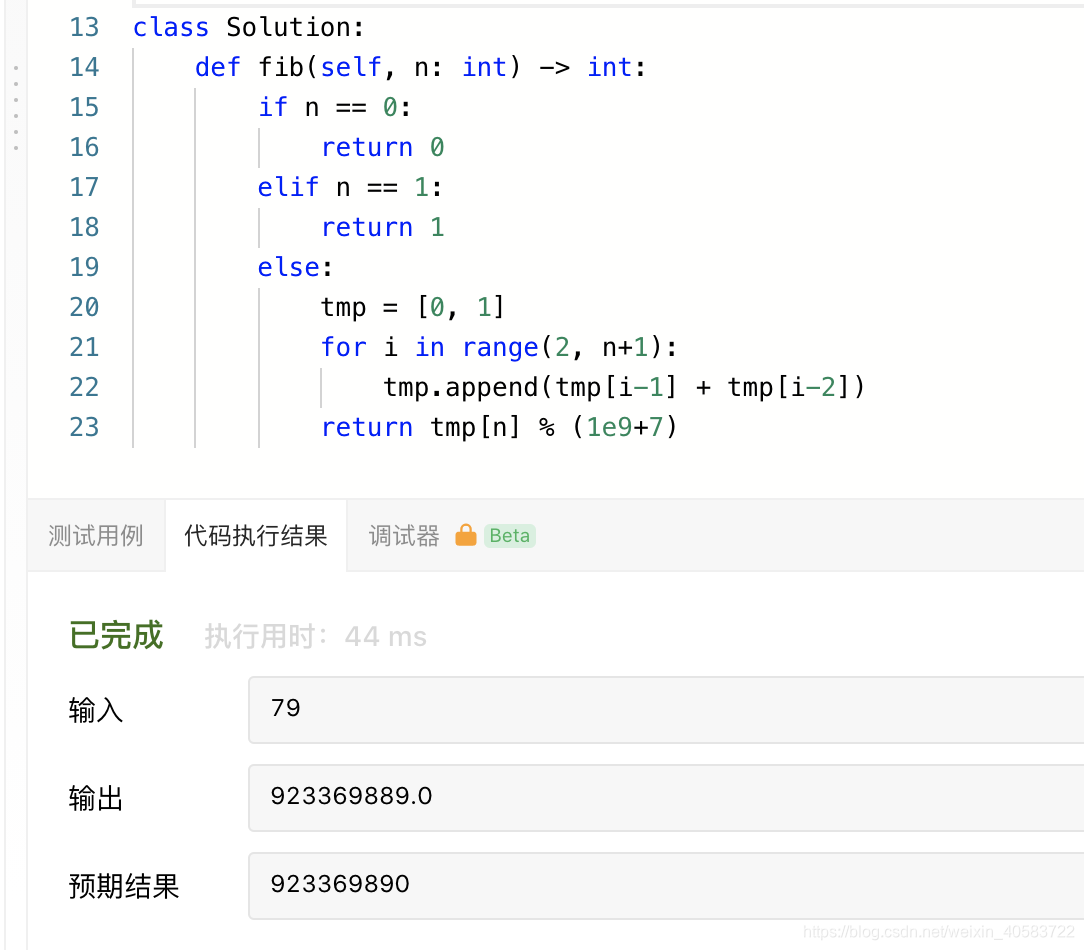Select the 代码执行结果 tab
This screenshot has width=1084, height=950.
tap(256, 535)
